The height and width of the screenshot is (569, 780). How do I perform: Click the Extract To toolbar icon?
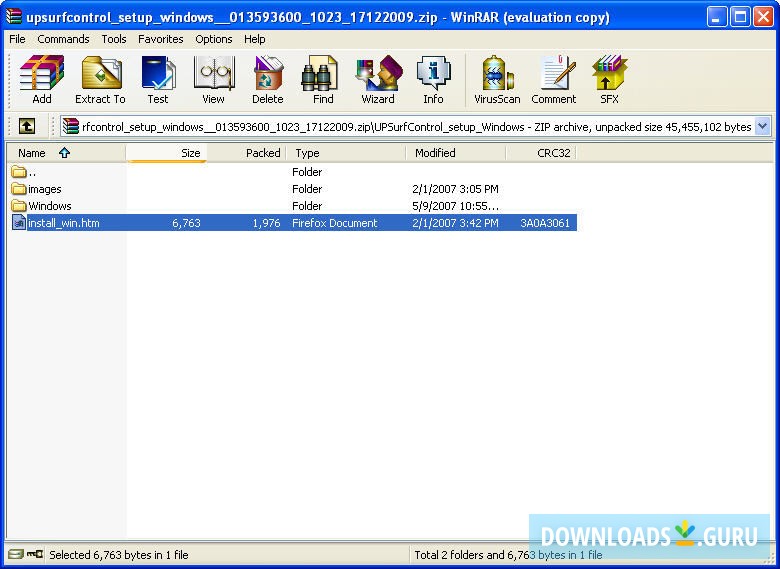click(x=100, y=79)
